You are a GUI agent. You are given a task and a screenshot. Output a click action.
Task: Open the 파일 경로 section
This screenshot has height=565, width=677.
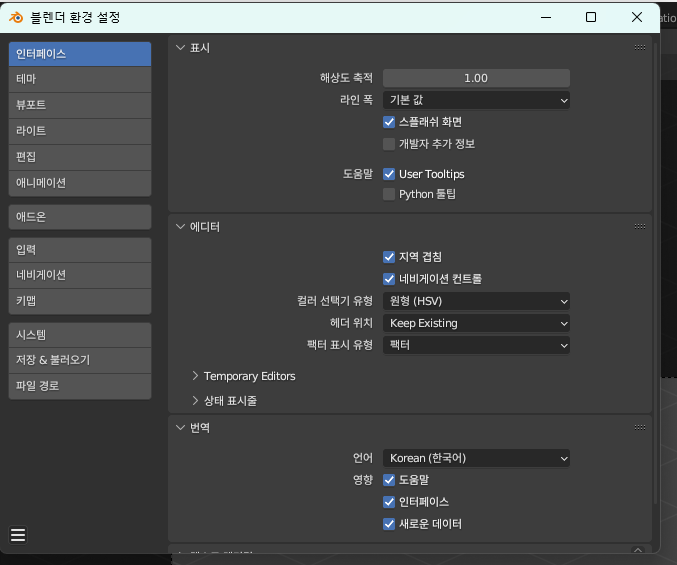pyautogui.click(x=80, y=386)
